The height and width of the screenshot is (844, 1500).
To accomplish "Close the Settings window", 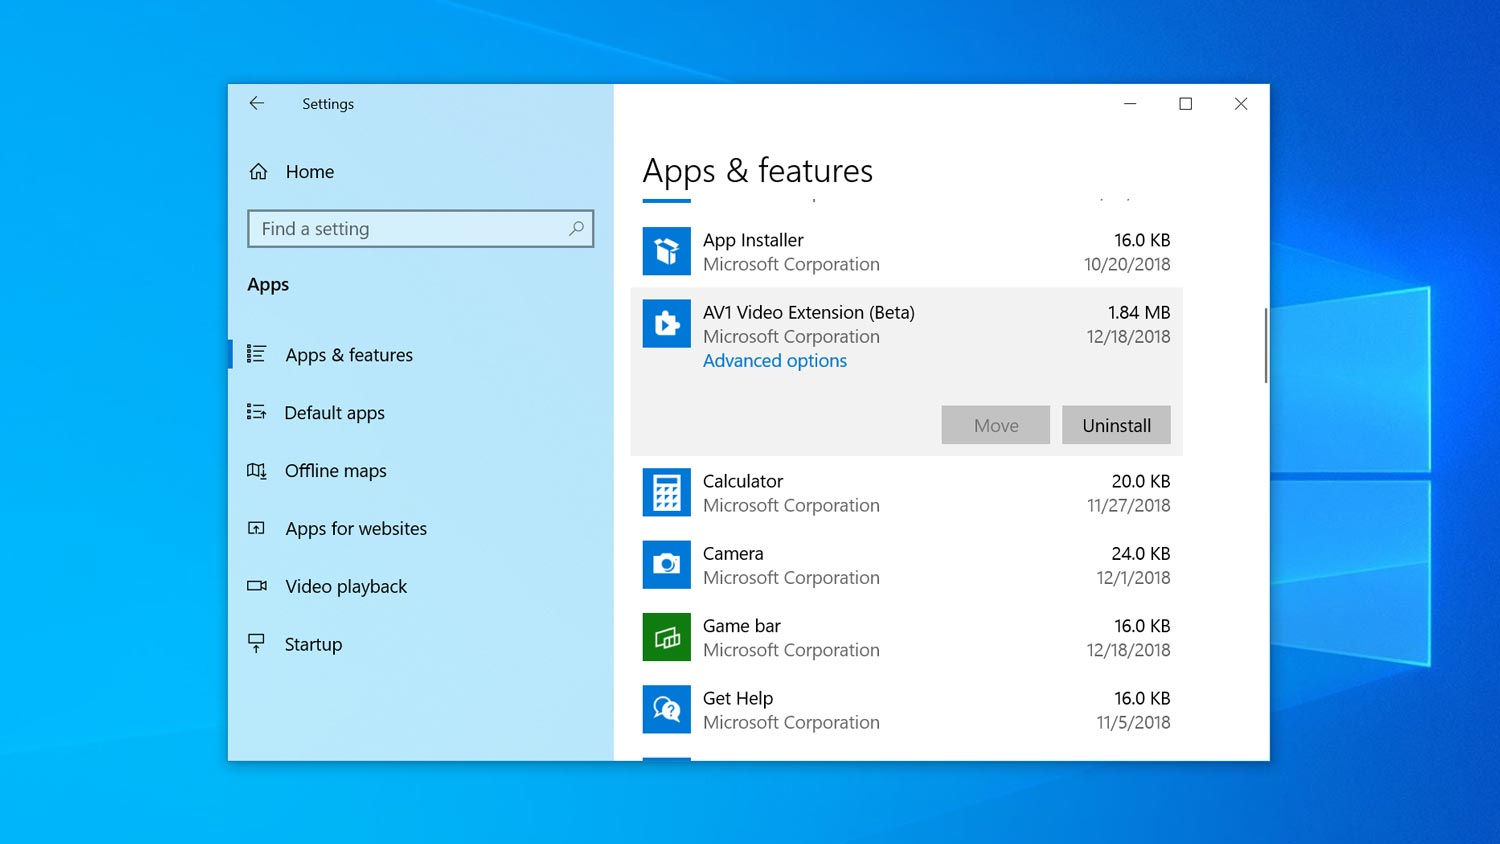I will click(x=1241, y=104).
